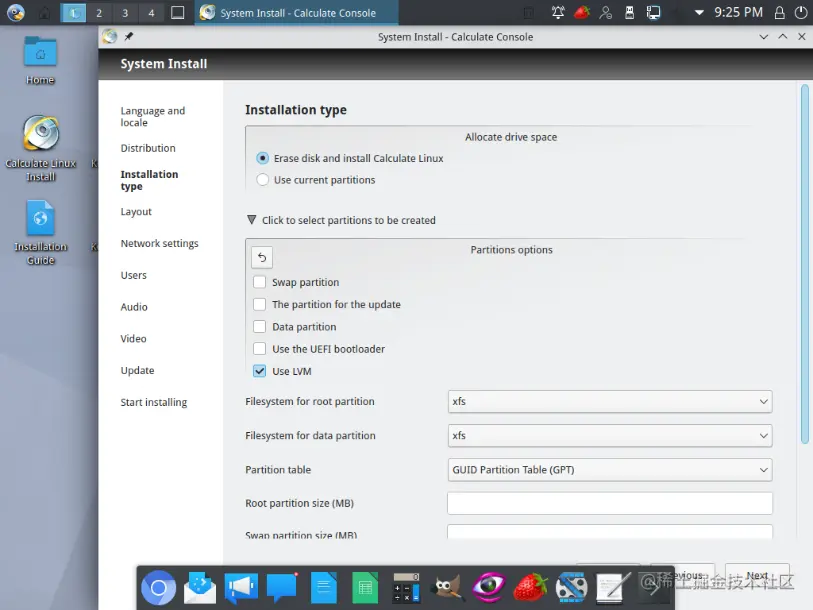Viewport: 813px width, 610px height.
Task: Collapse Click to select partitions to be created
Action: [341, 220]
